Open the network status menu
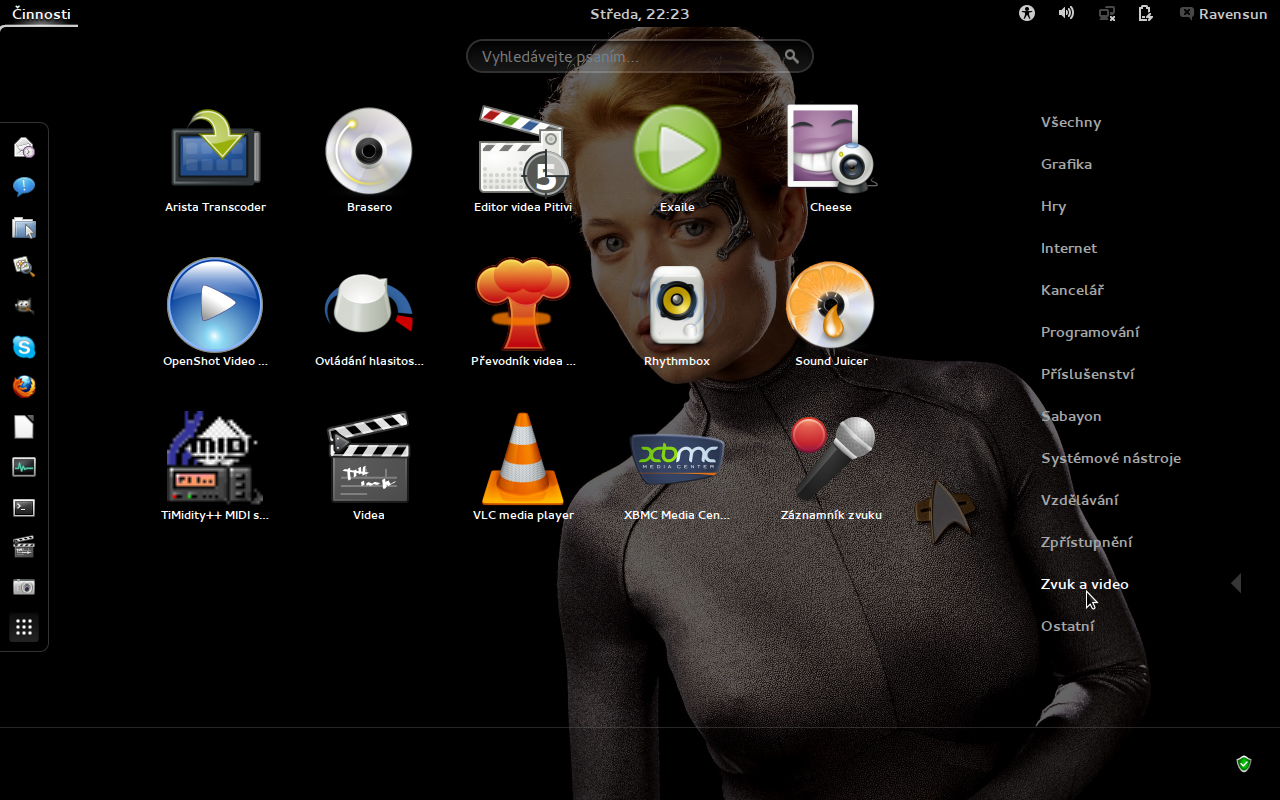This screenshot has height=800, width=1280. pyautogui.click(x=1107, y=13)
